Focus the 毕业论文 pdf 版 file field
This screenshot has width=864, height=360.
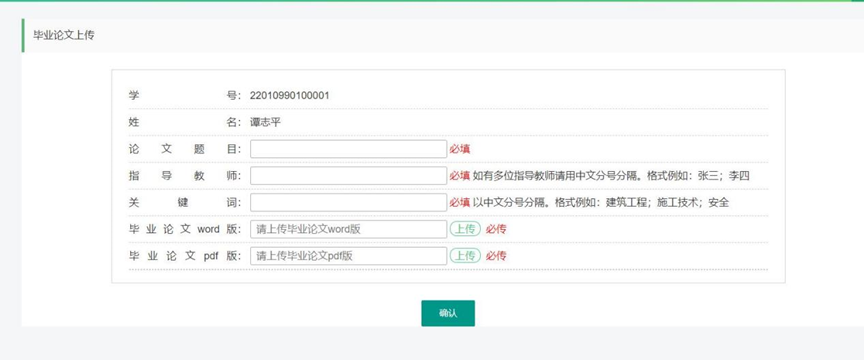click(x=348, y=256)
